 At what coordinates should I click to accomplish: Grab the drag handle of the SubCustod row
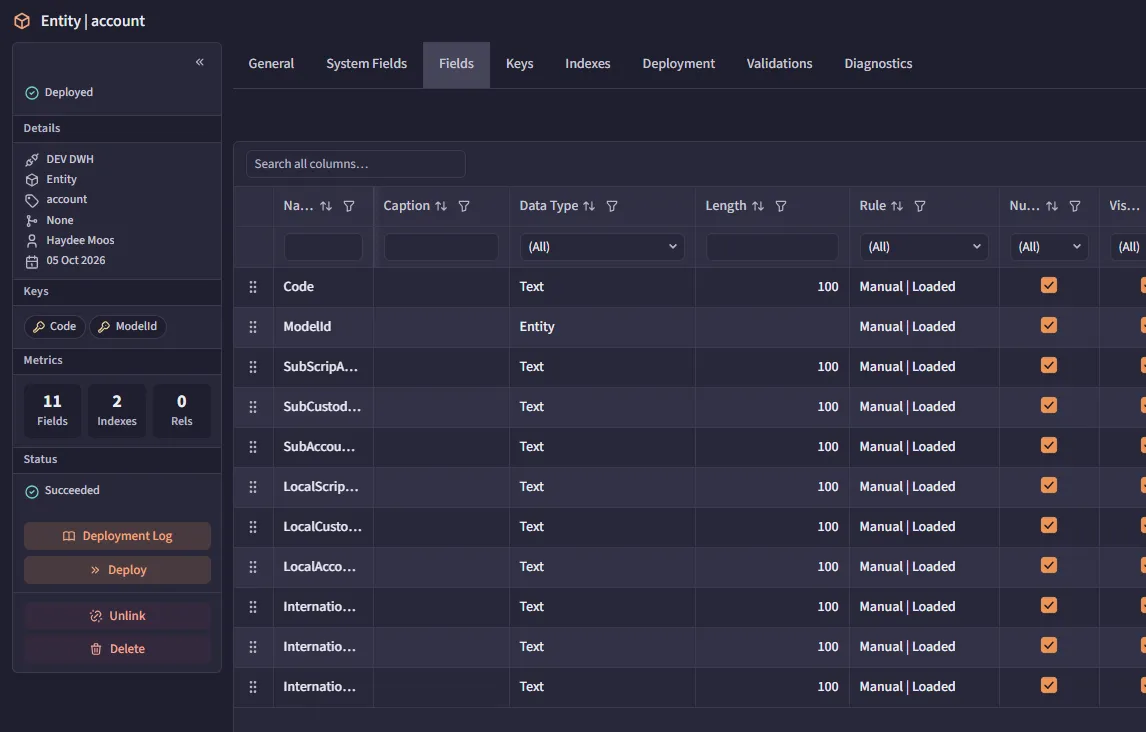pyautogui.click(x=253, y=407)
